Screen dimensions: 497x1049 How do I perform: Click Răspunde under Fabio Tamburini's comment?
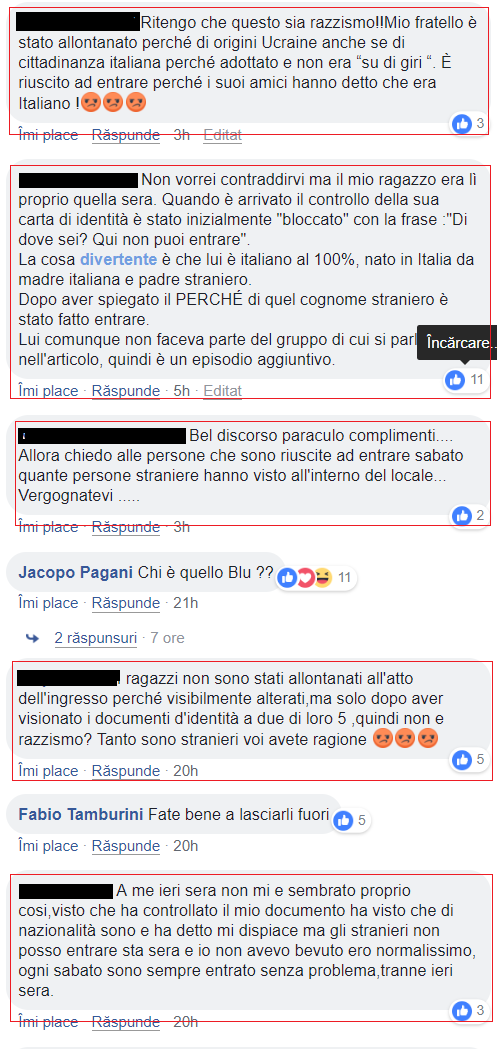(126, 846)
